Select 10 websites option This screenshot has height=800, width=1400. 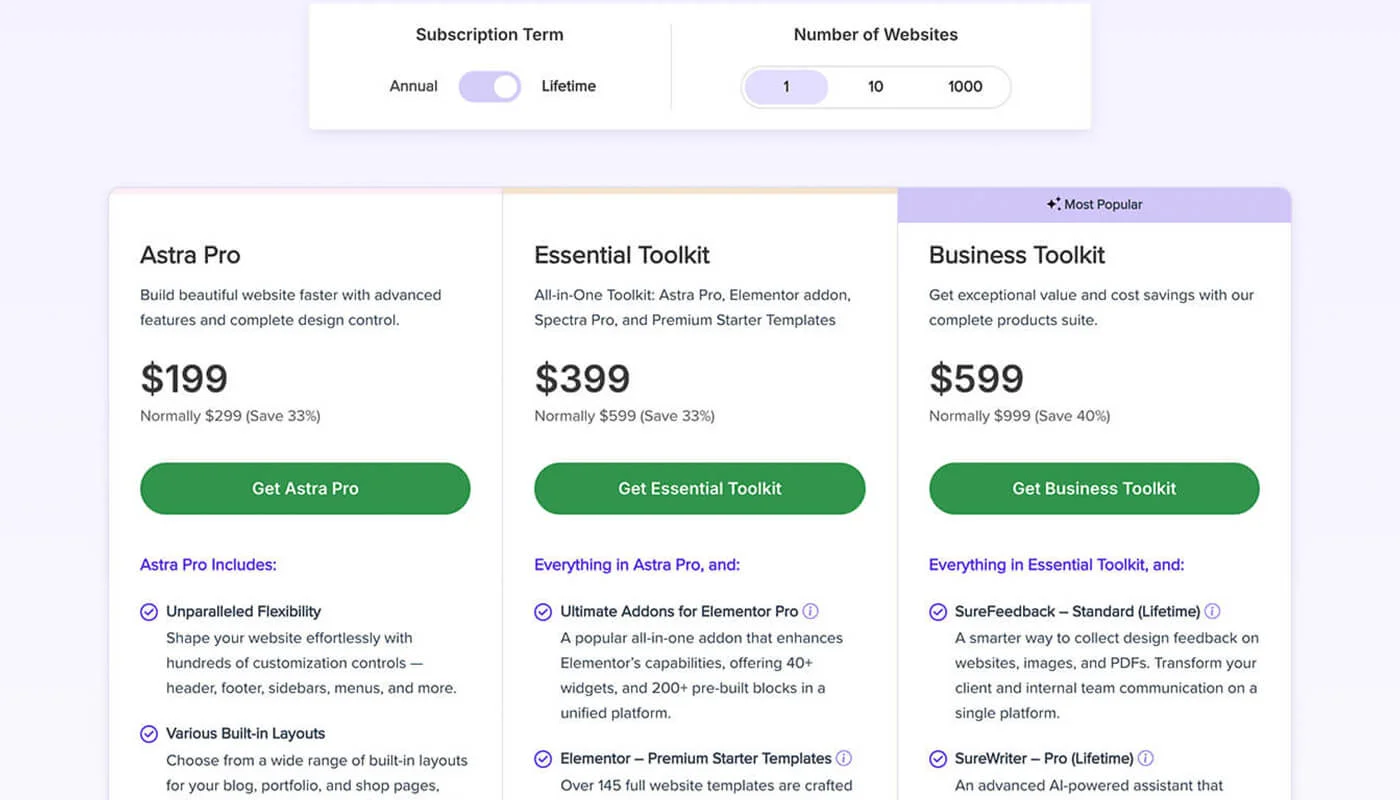pos(875,87)
